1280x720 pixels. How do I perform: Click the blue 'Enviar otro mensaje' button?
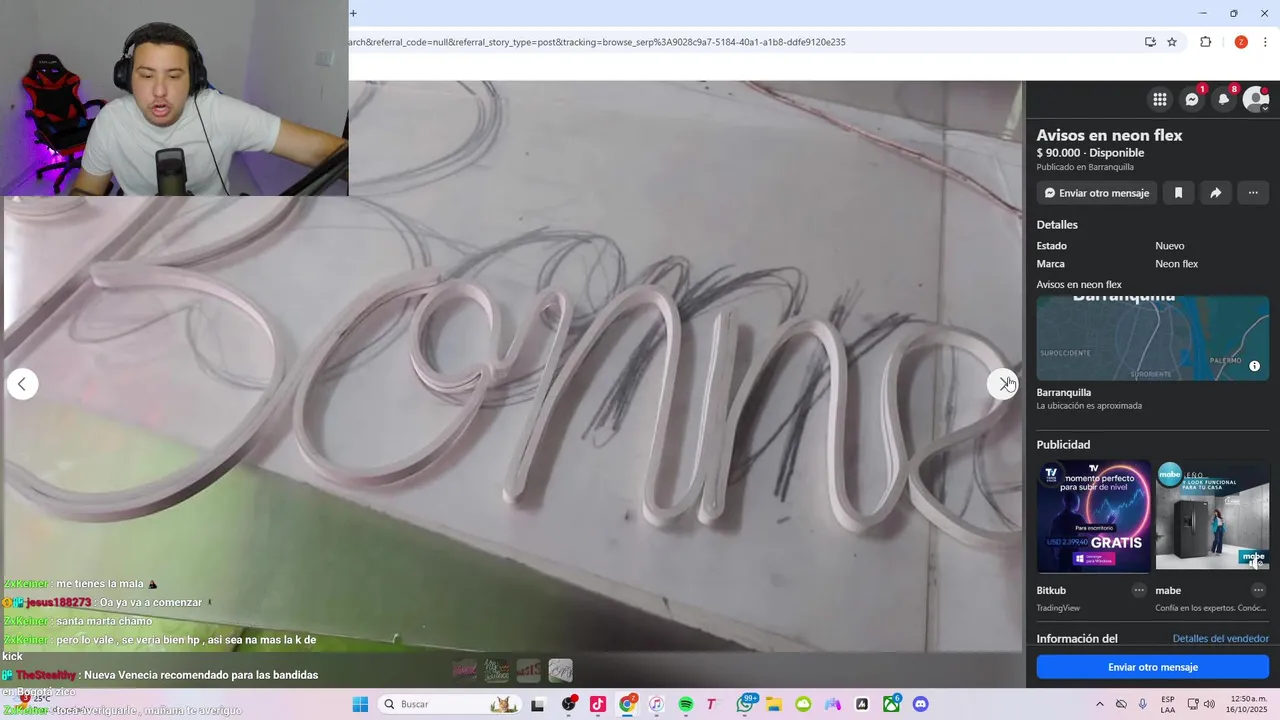click(1153, 667)
